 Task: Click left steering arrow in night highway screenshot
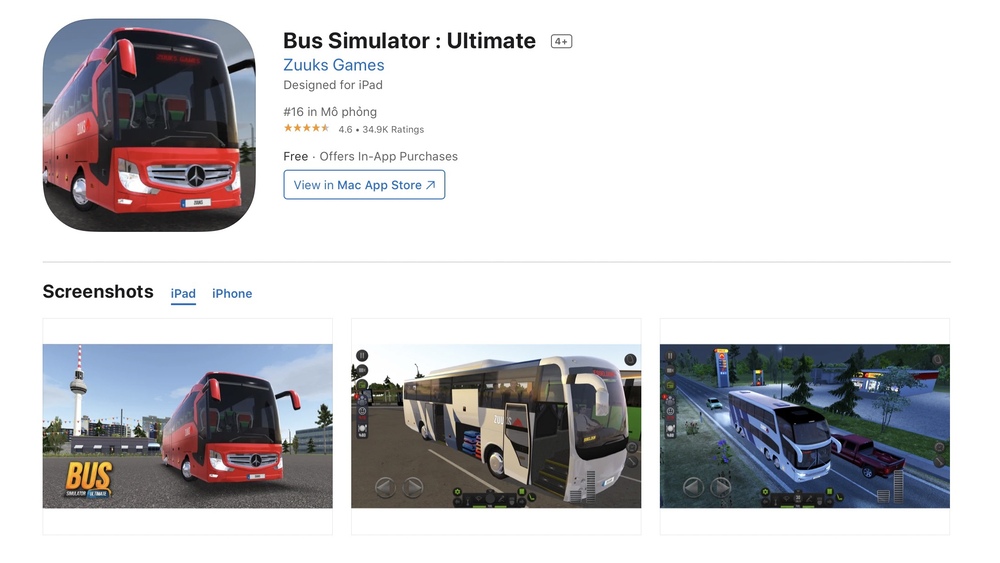click(x=693, y=488)
